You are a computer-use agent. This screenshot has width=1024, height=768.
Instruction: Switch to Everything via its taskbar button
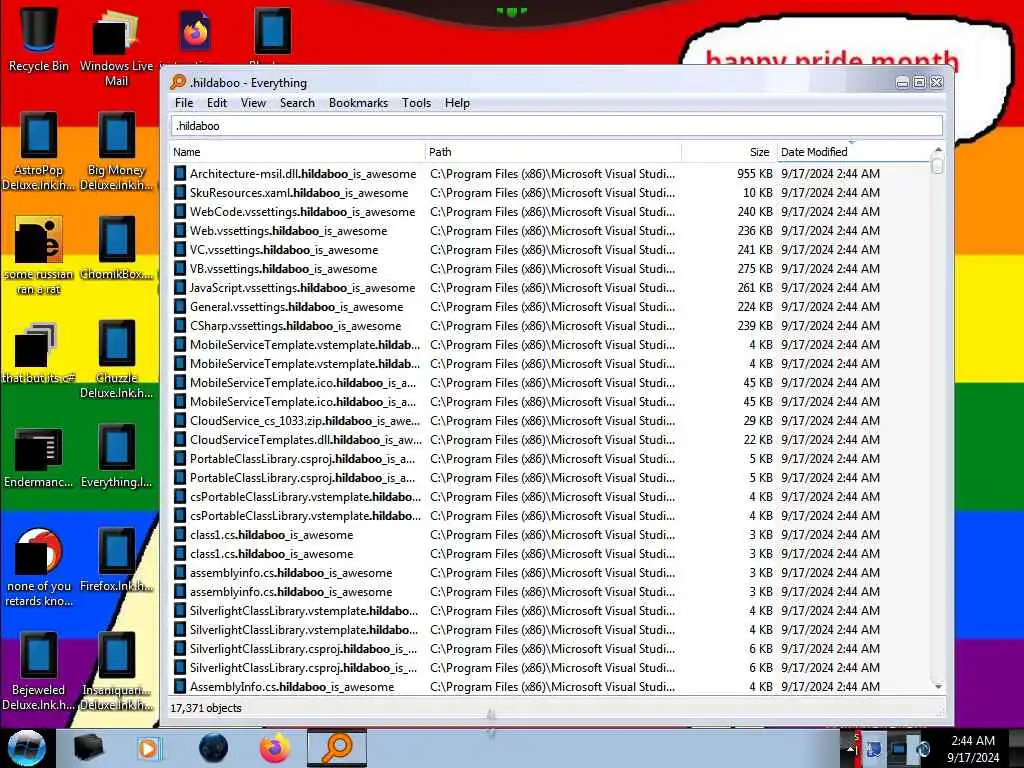(x=337, y=748)
